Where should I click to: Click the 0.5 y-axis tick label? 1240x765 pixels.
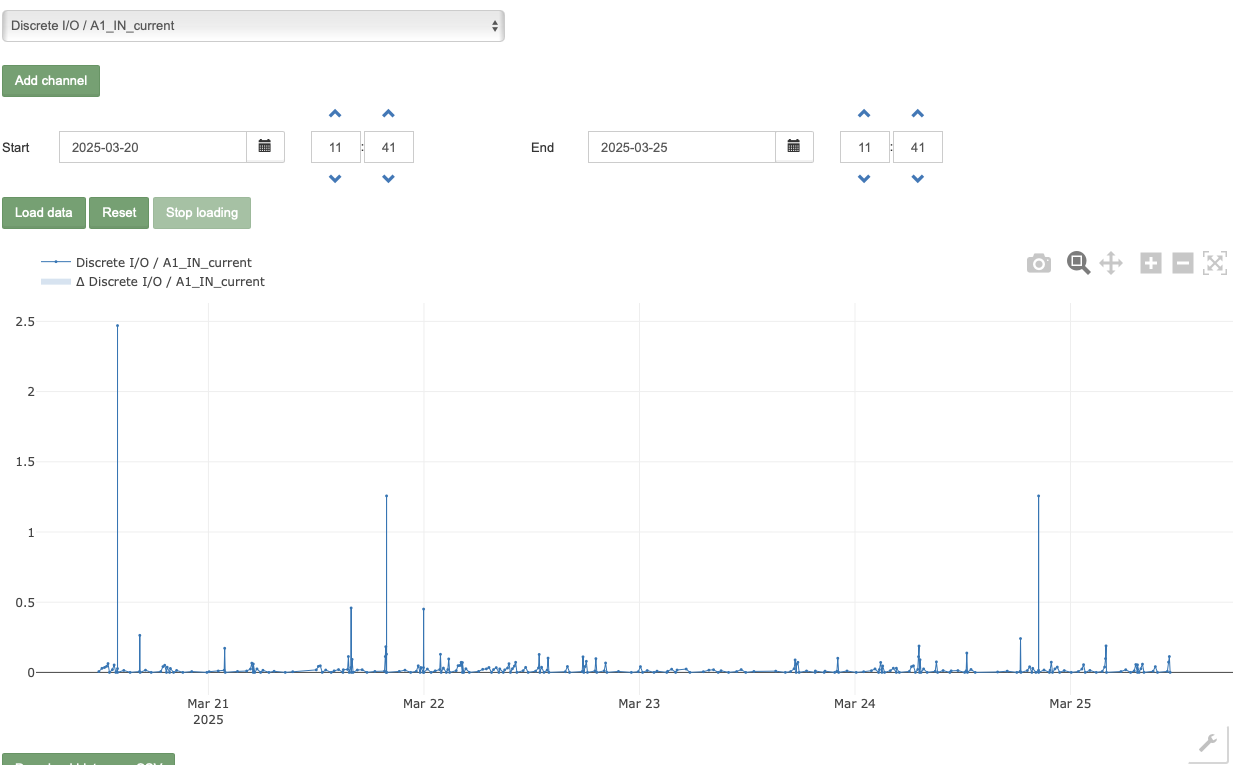coord(25,602)
